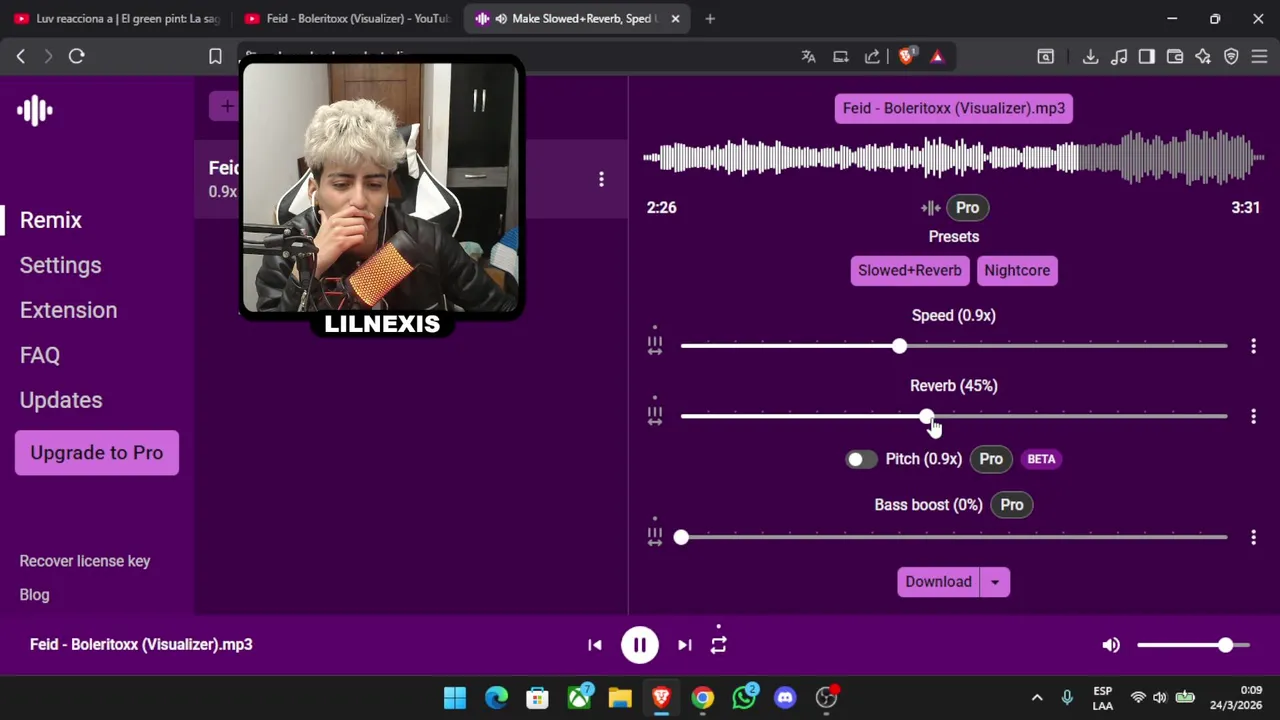Open Settings in the sidebar

tap(61, 265)
